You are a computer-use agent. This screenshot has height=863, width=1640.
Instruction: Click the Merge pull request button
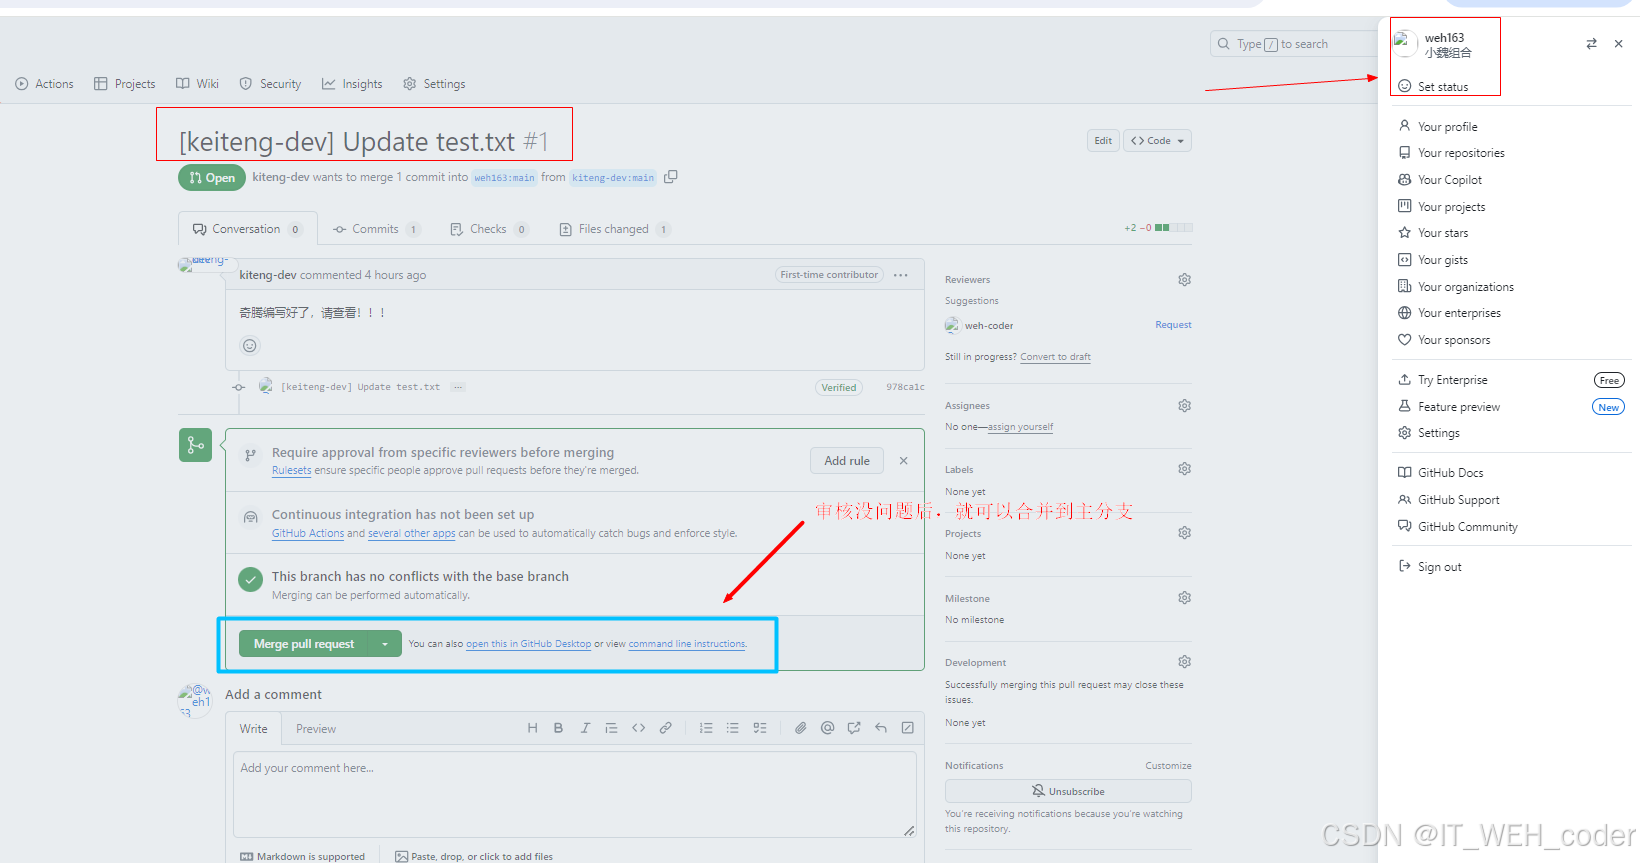tap(304, 644)
